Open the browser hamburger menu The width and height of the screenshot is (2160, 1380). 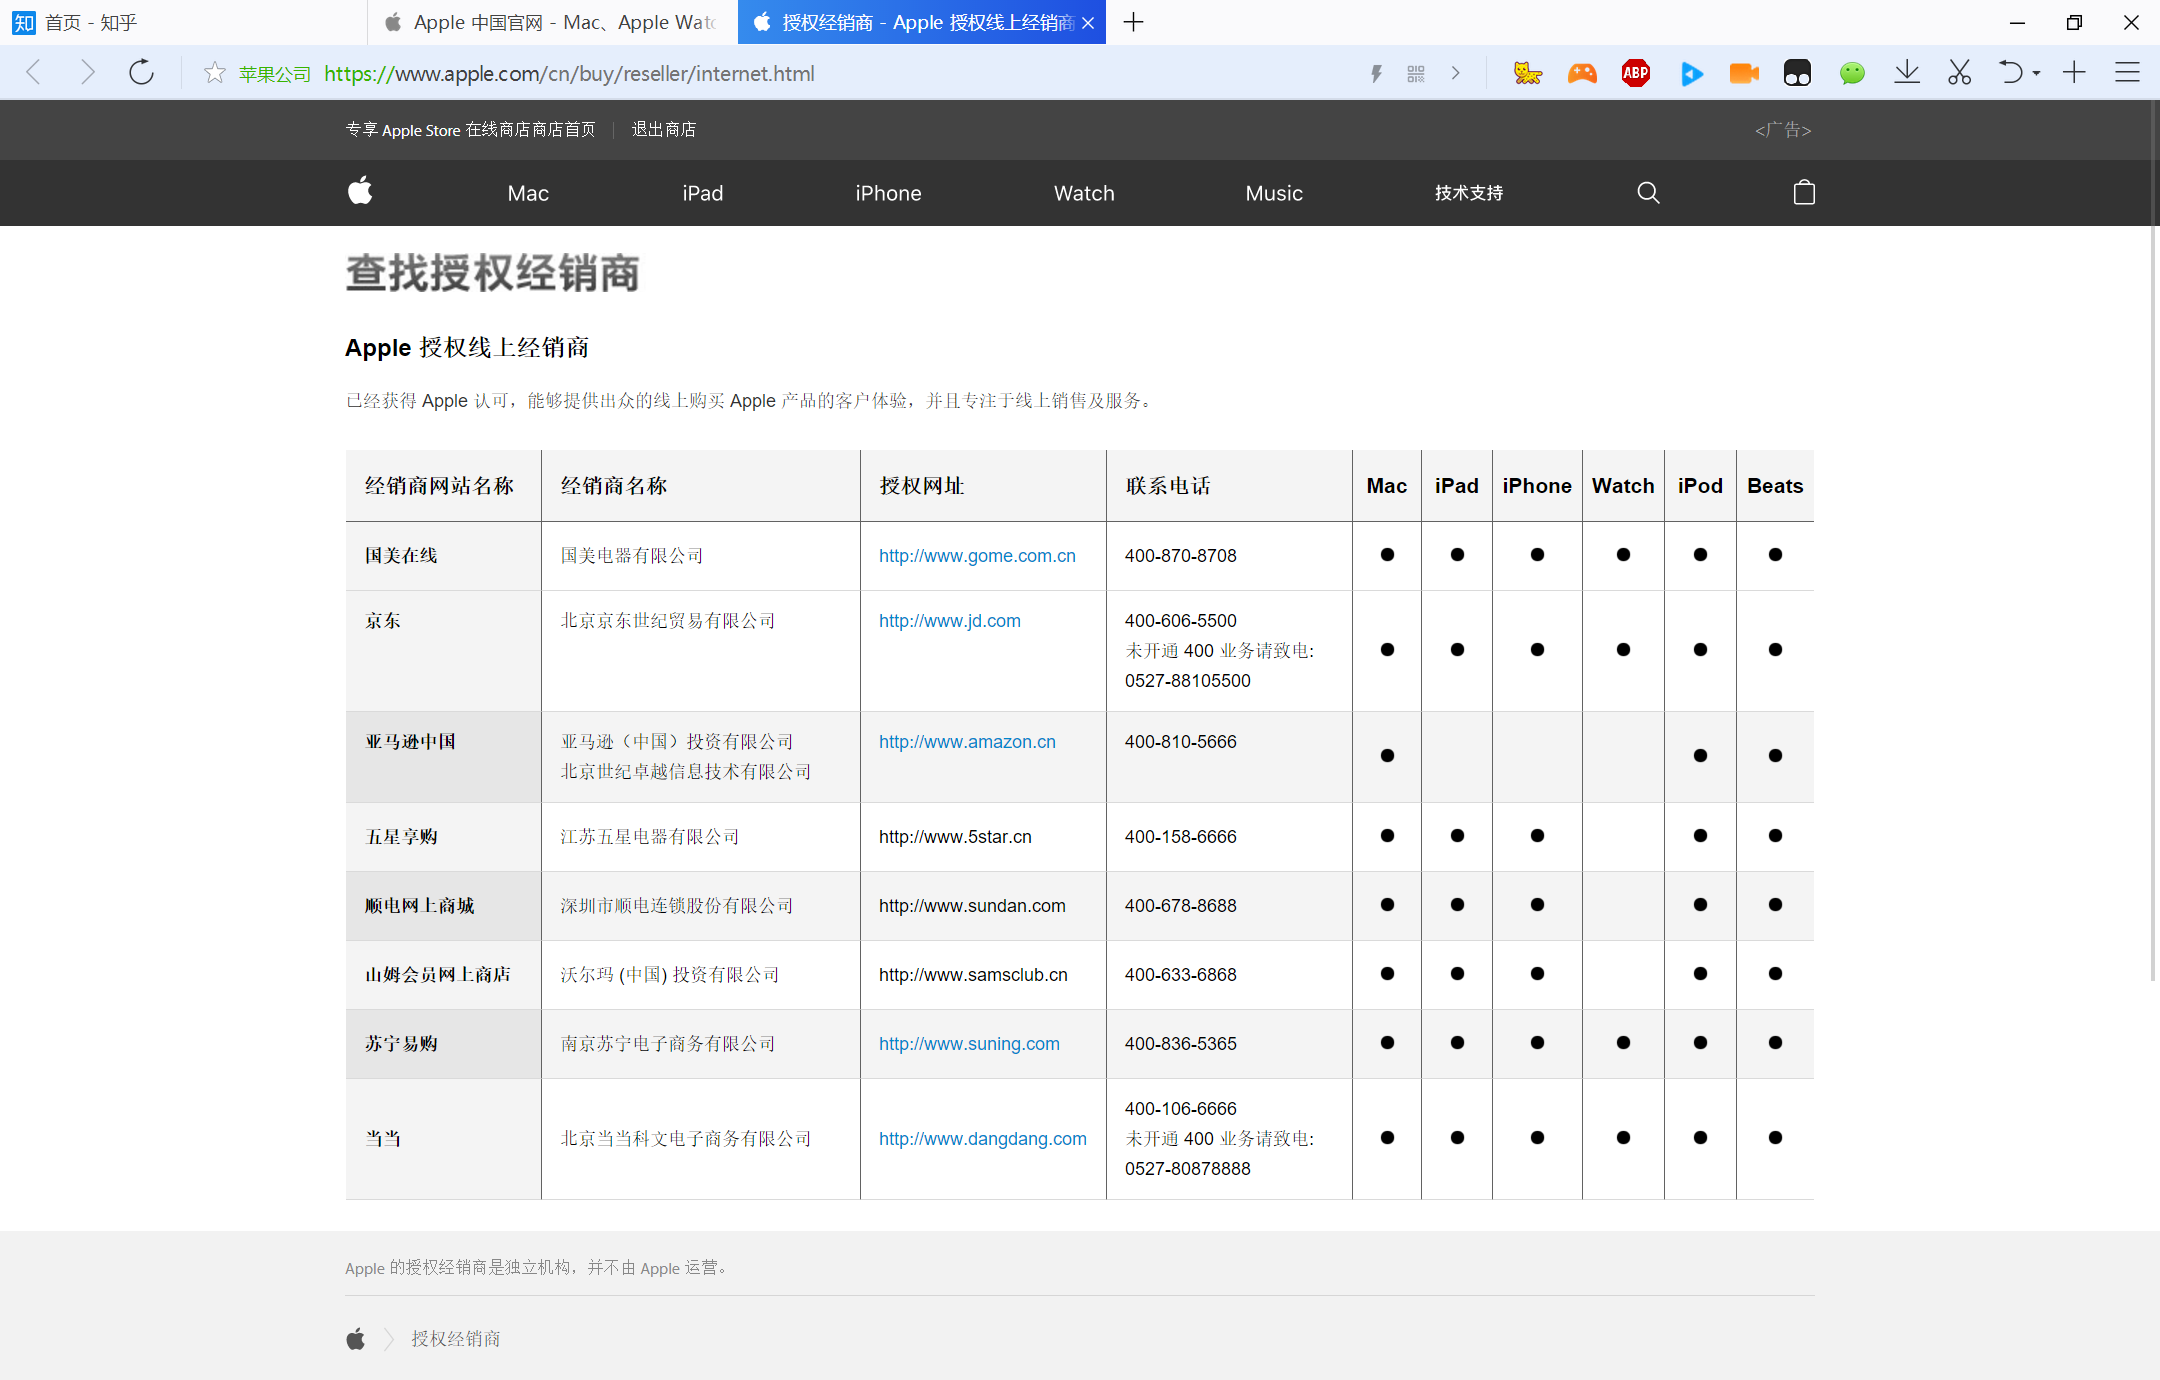(2127, 73)
